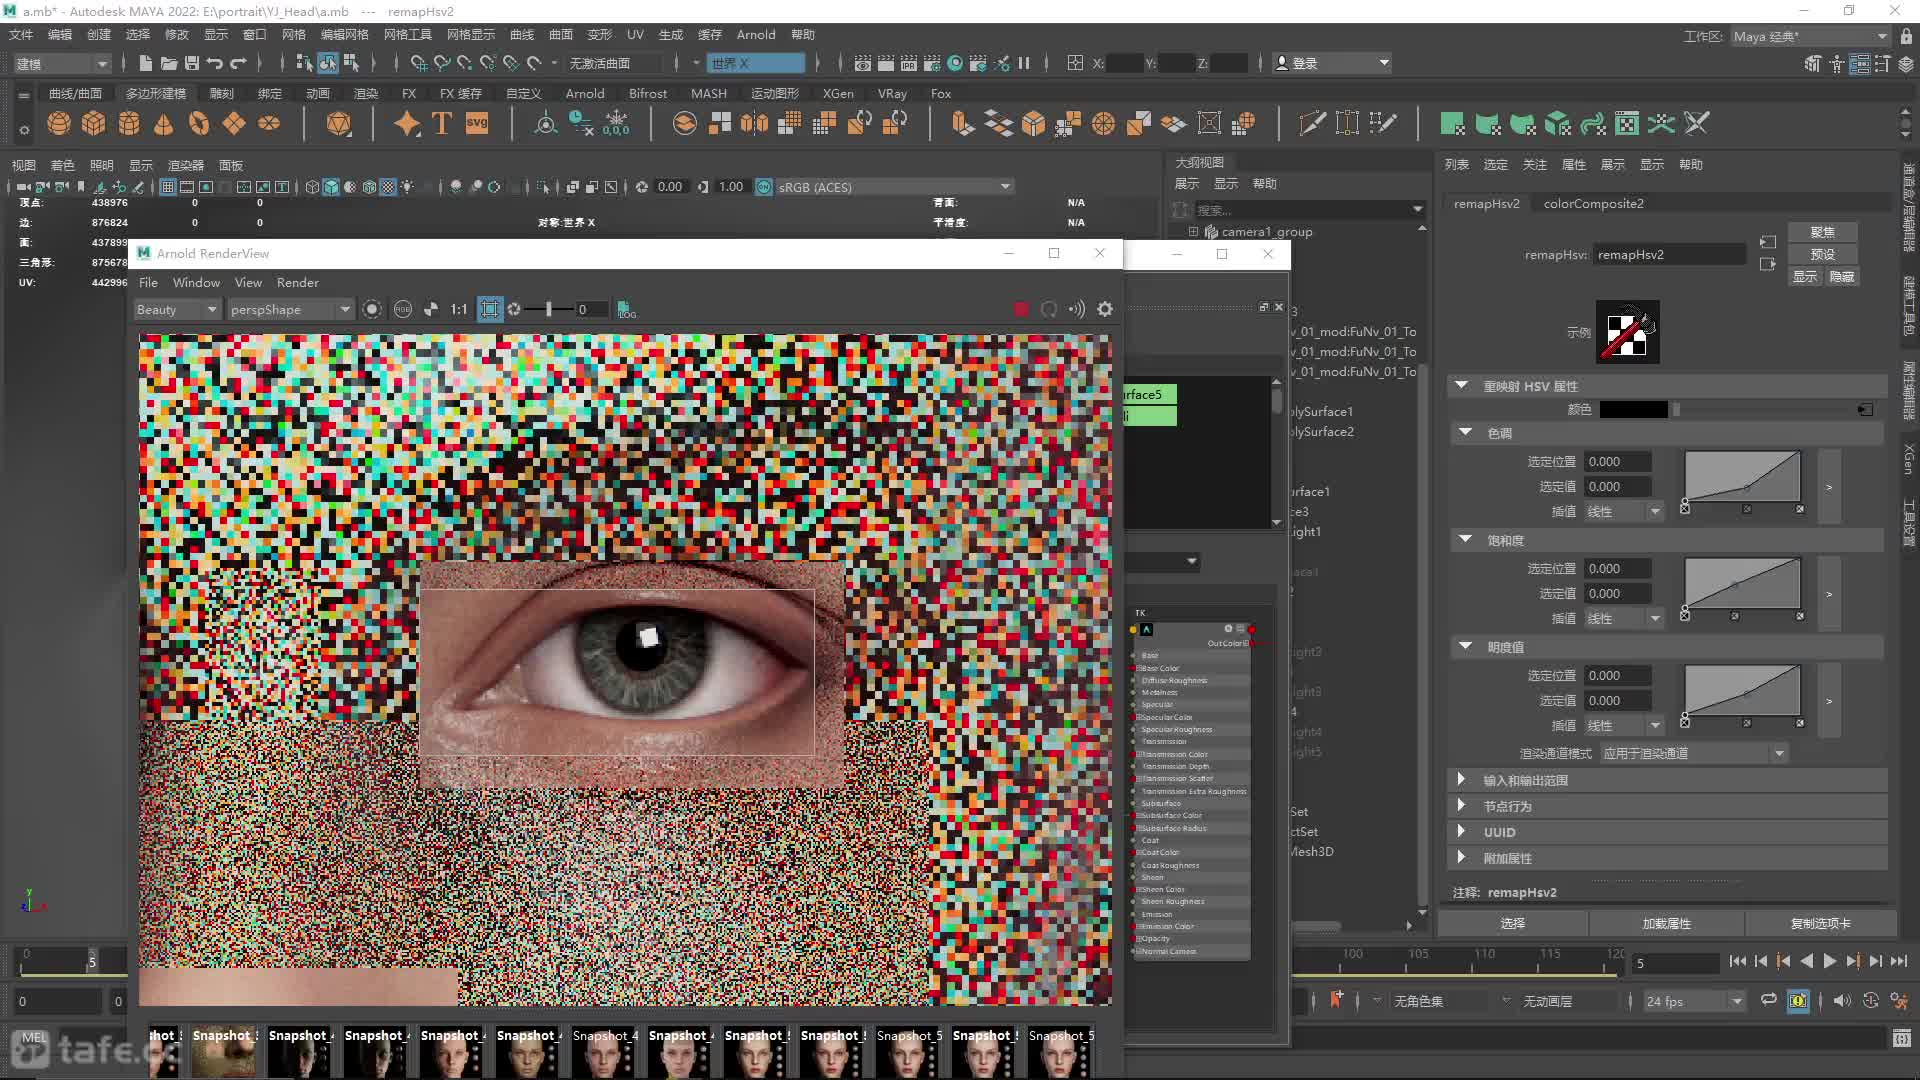The height and width of the screenshot is (1080, 1920).
Task: Open the perspShape camera dropdown
Action: [x=290, y=309]
